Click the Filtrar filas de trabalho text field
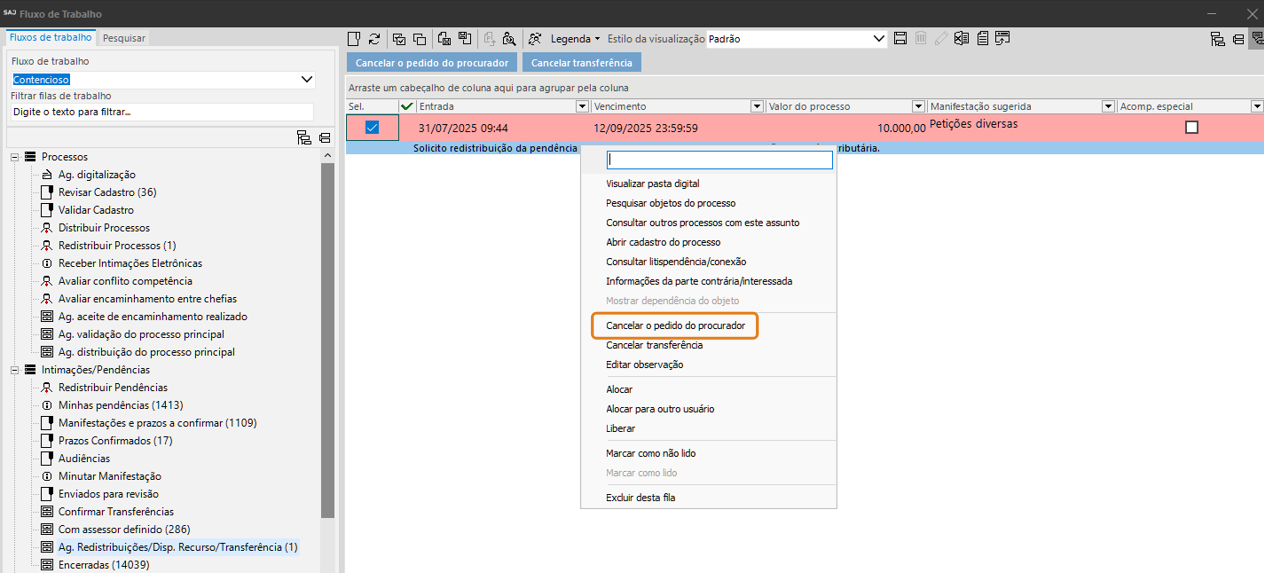 coord(162,112)
